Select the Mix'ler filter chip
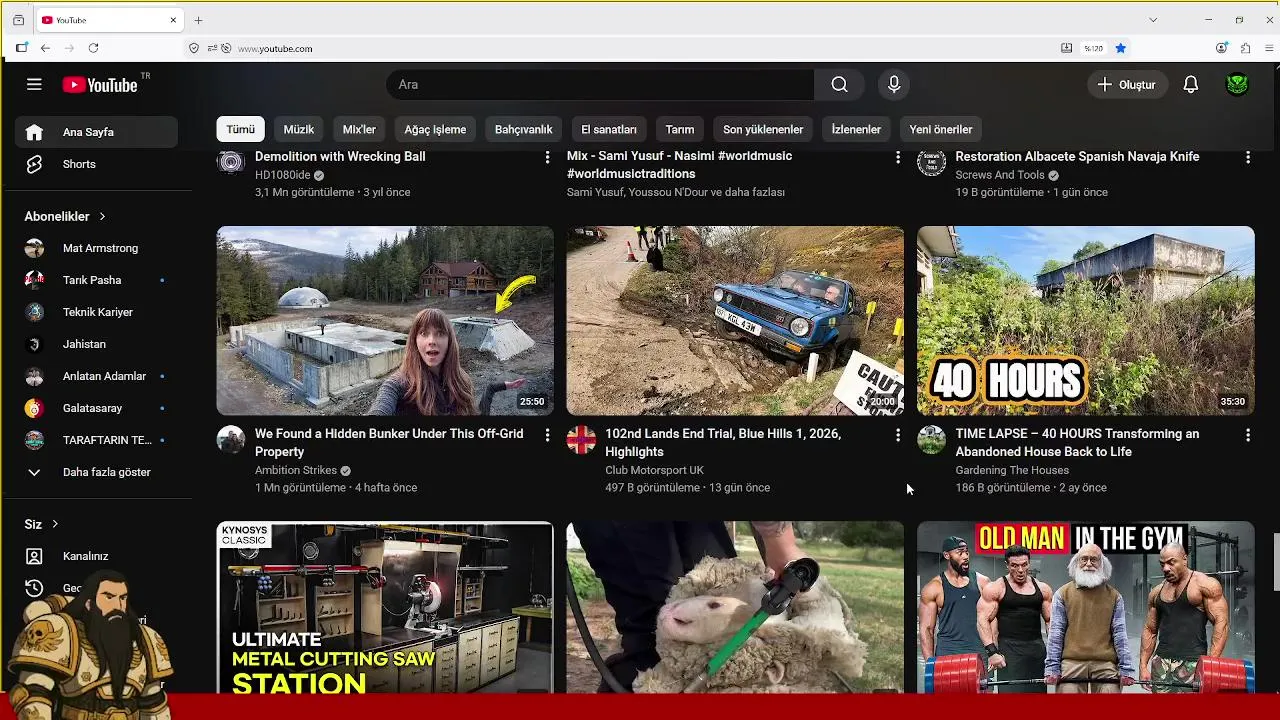Image resolution: width=1280 pixels, height=720 pixels. point(359,129)
